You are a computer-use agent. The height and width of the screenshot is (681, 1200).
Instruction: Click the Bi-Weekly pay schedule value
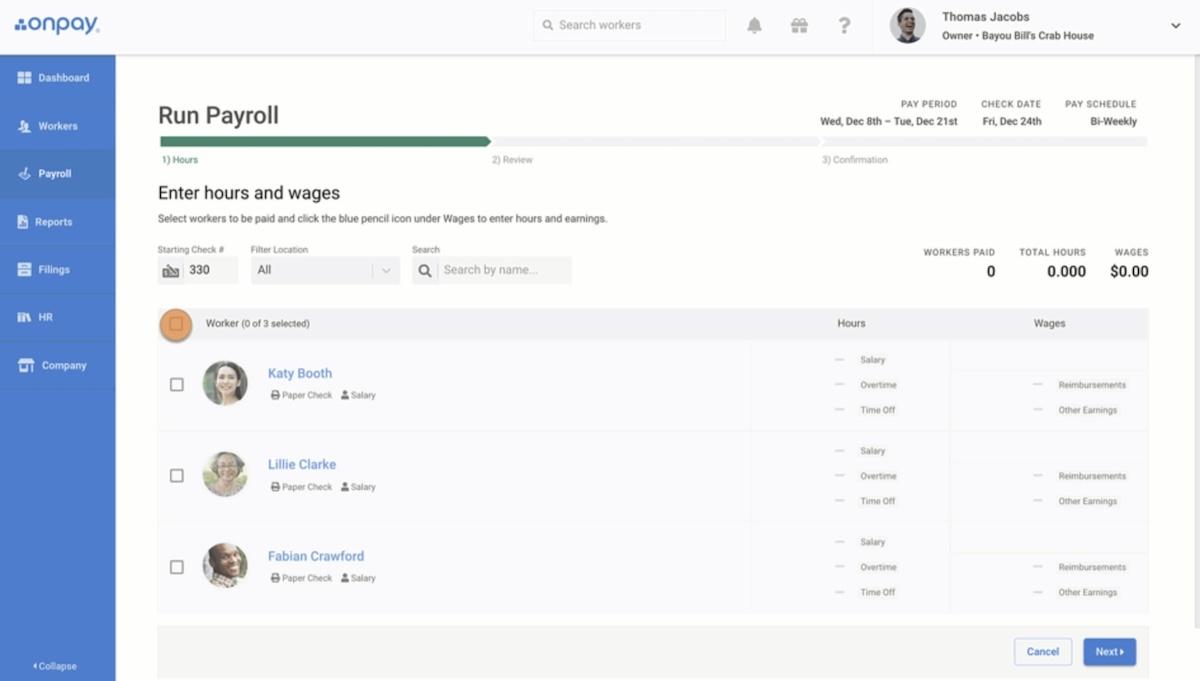(1113, 121)
